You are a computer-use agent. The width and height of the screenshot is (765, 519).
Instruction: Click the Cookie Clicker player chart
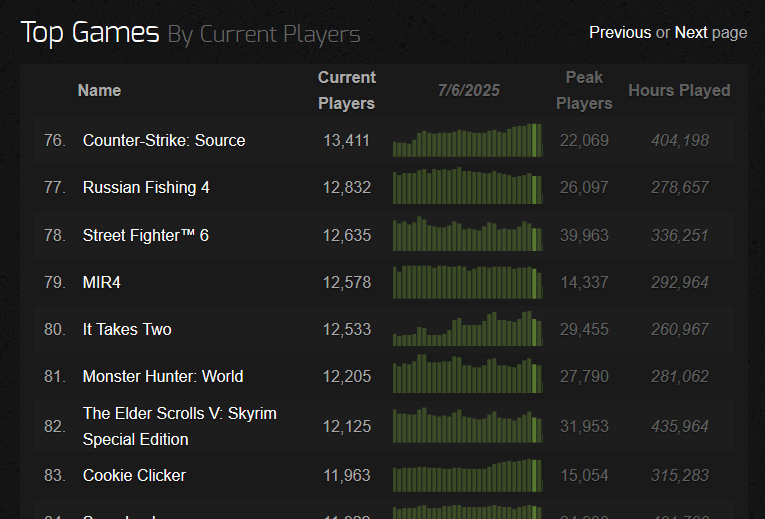point(467,476)
